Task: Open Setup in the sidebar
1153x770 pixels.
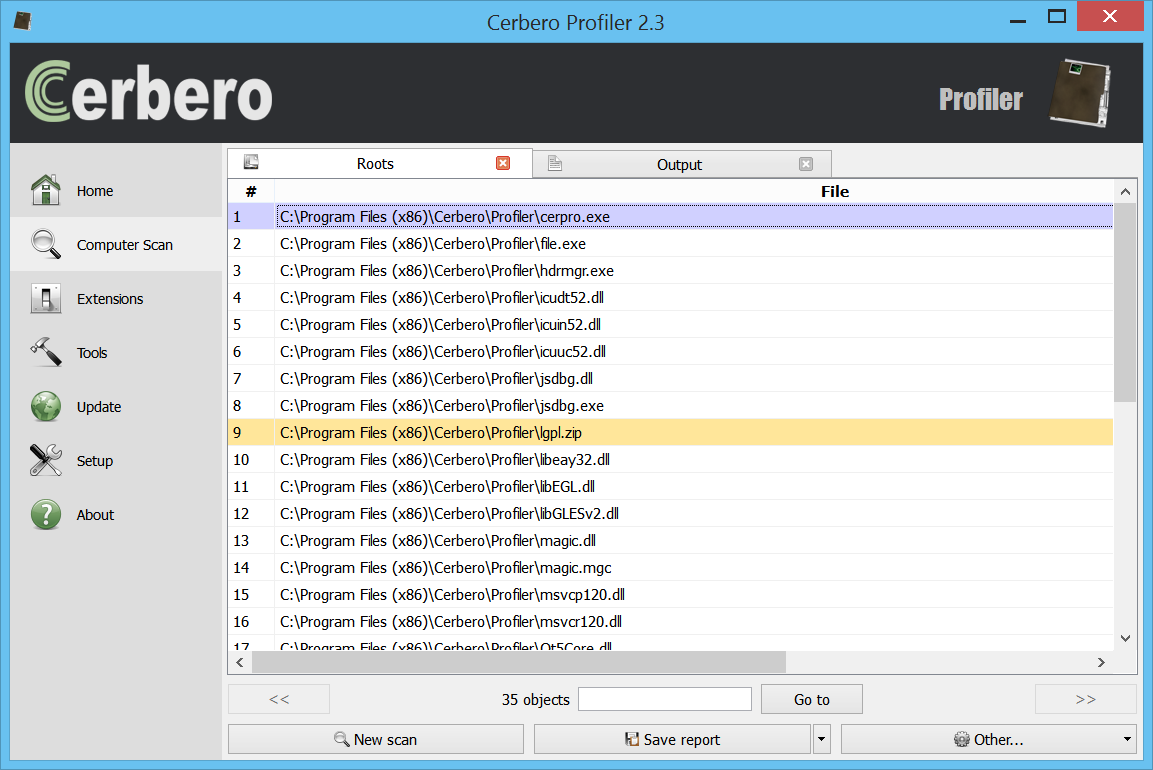Action: coord(116,460)
